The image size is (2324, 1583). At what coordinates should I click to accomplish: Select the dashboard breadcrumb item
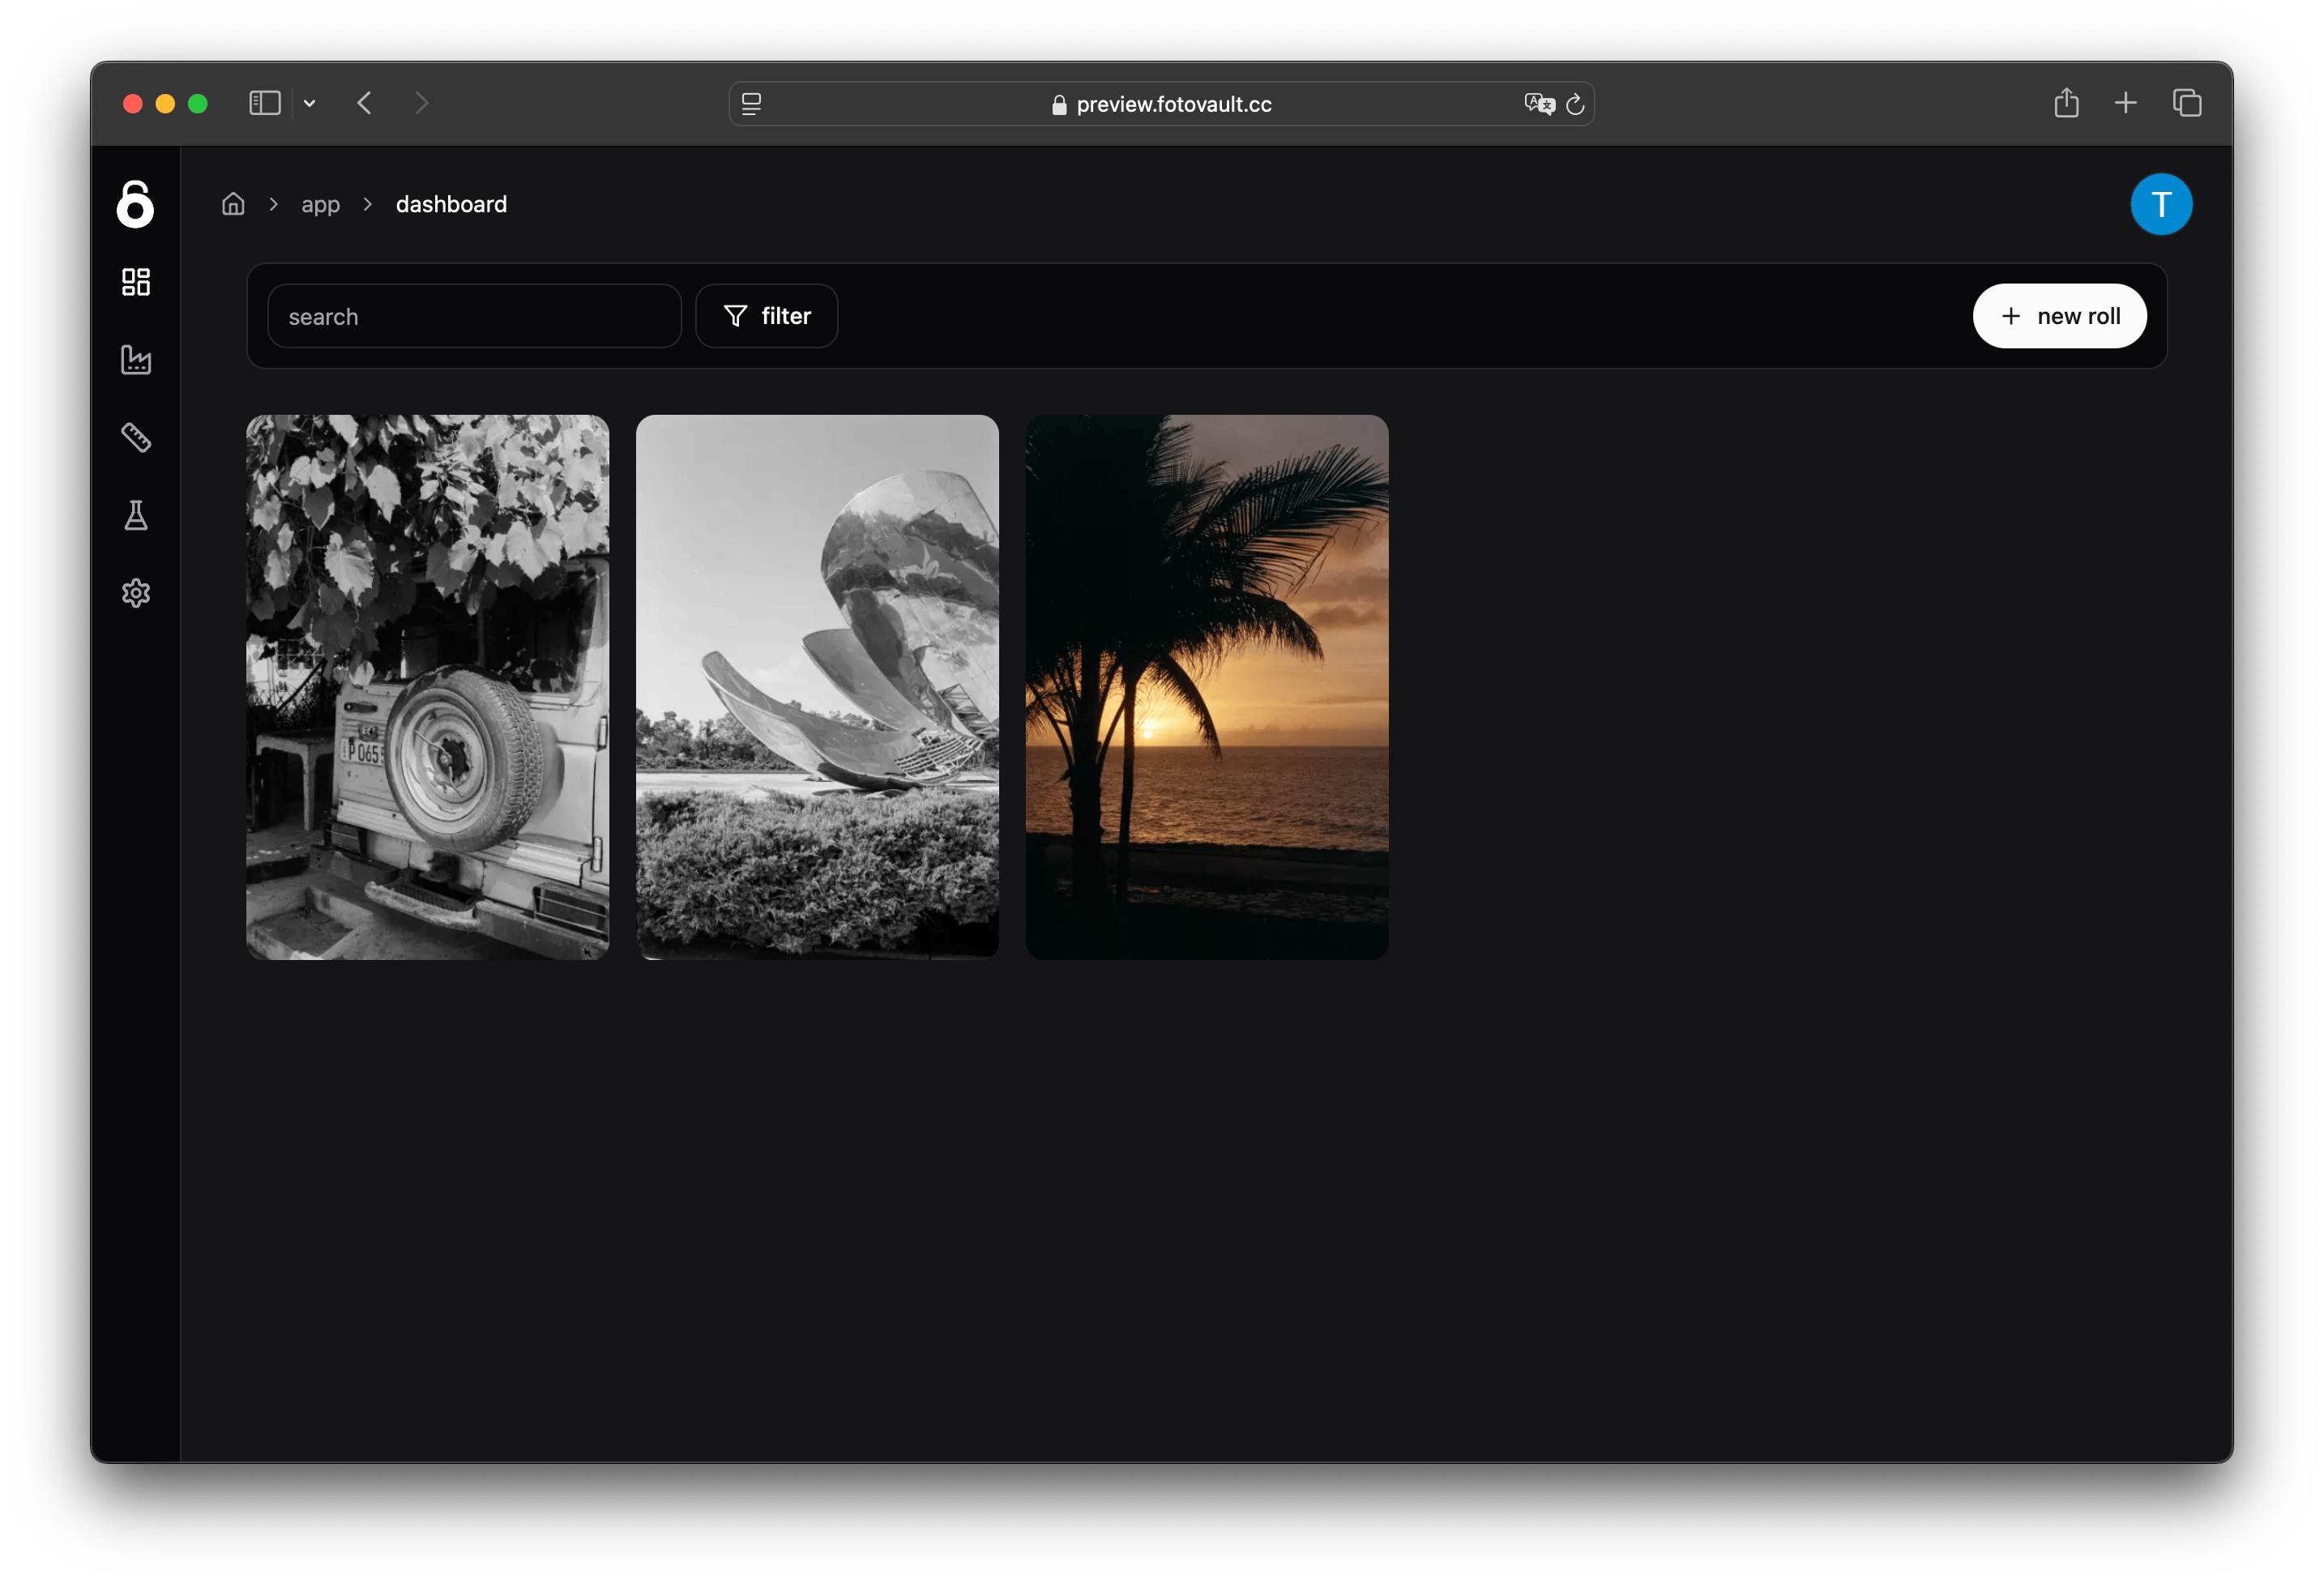click(x=451, y=203)
